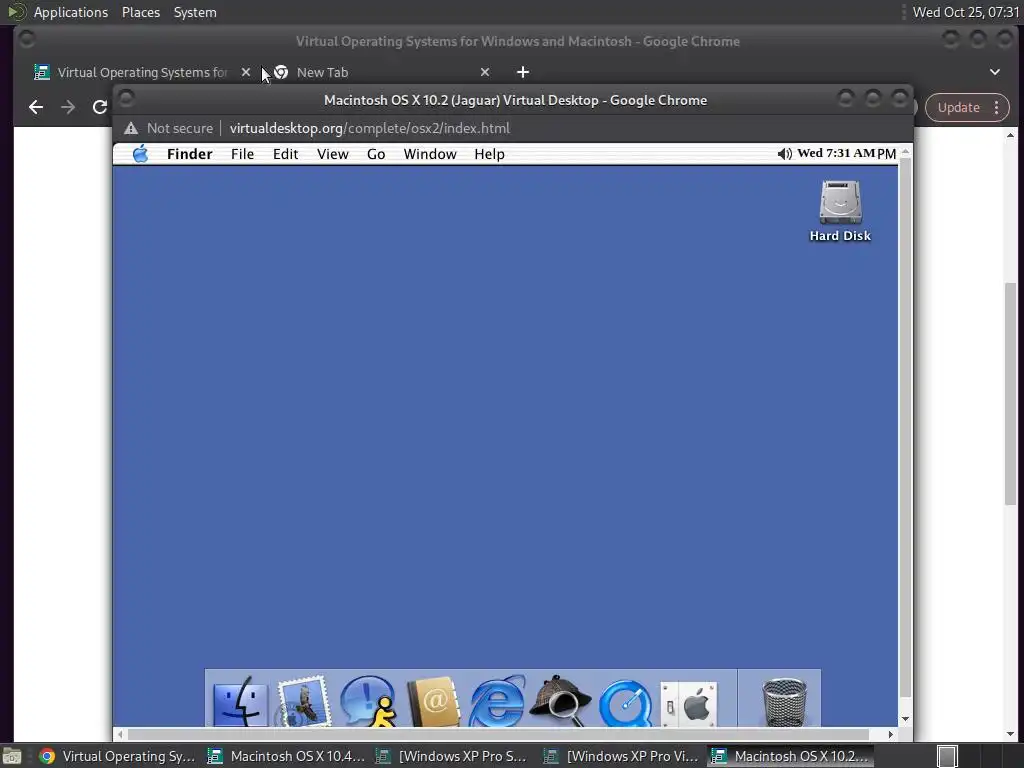Open the Help menu in Finder

point(489,154)
